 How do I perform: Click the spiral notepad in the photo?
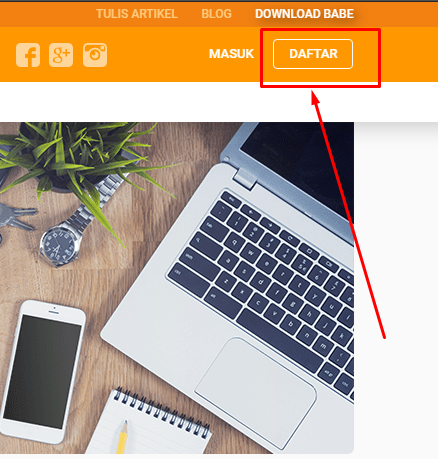(x=148, y=423)
